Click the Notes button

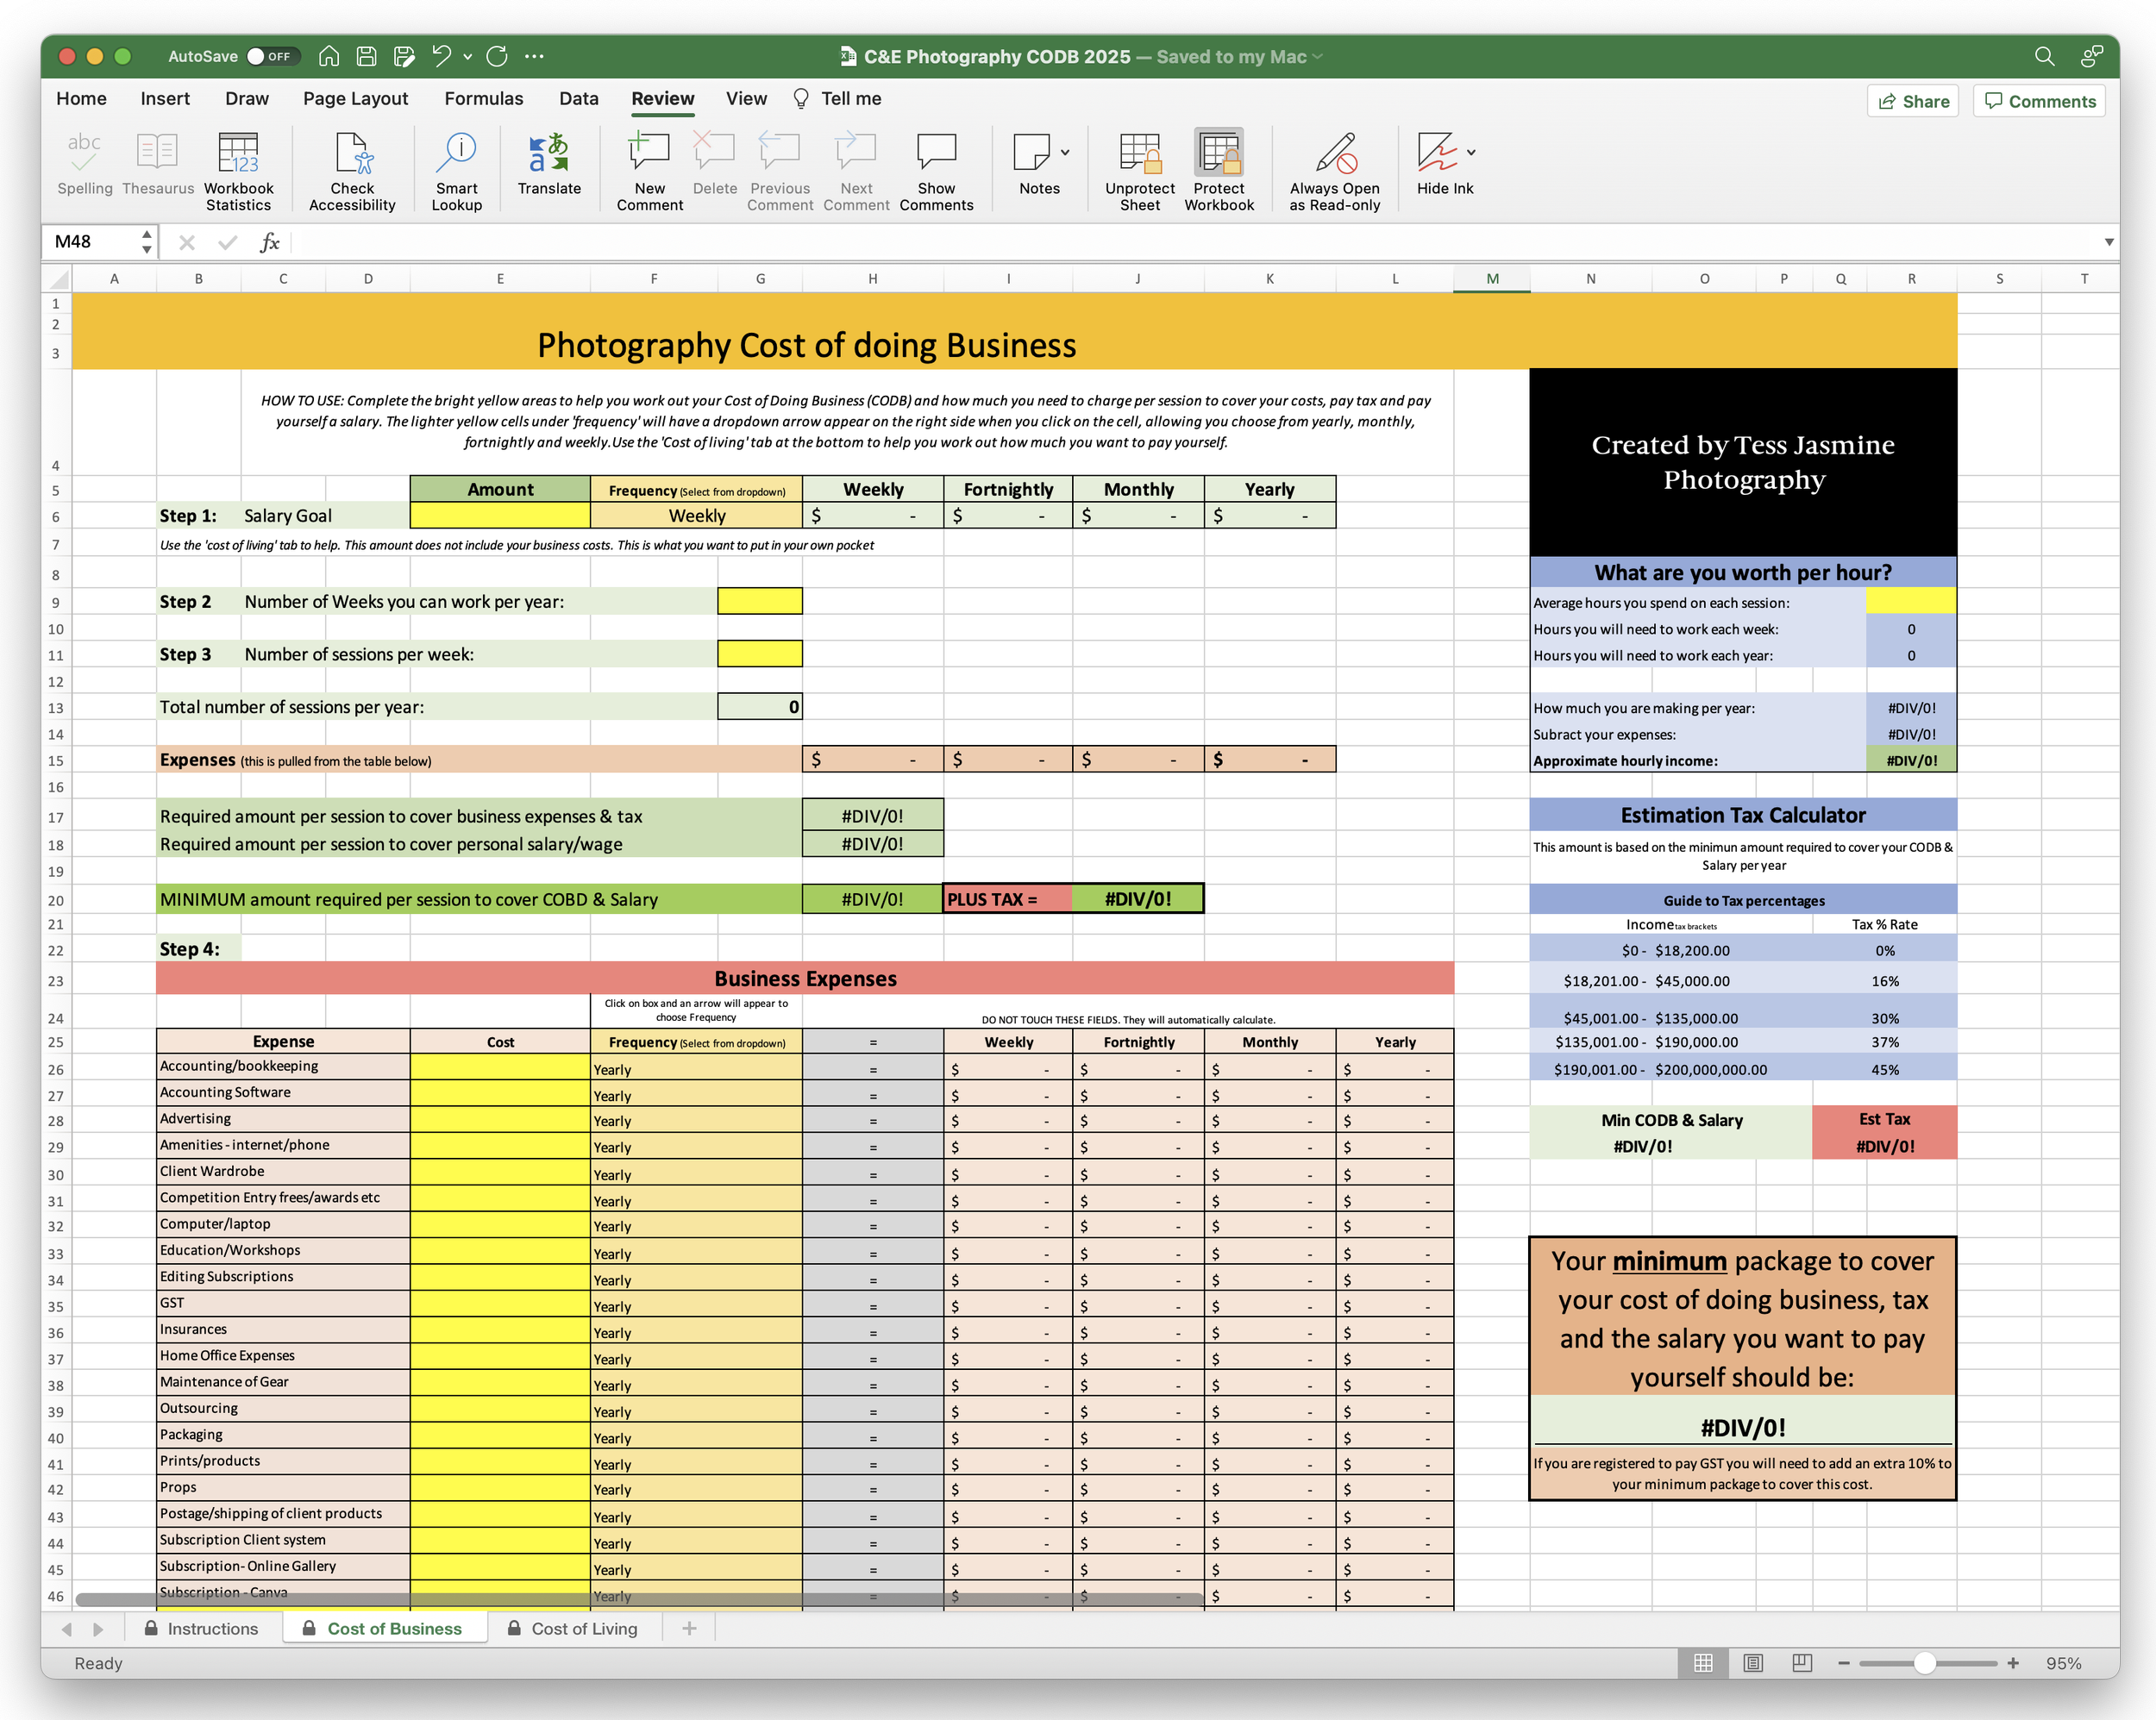[x=1031, y=165]
